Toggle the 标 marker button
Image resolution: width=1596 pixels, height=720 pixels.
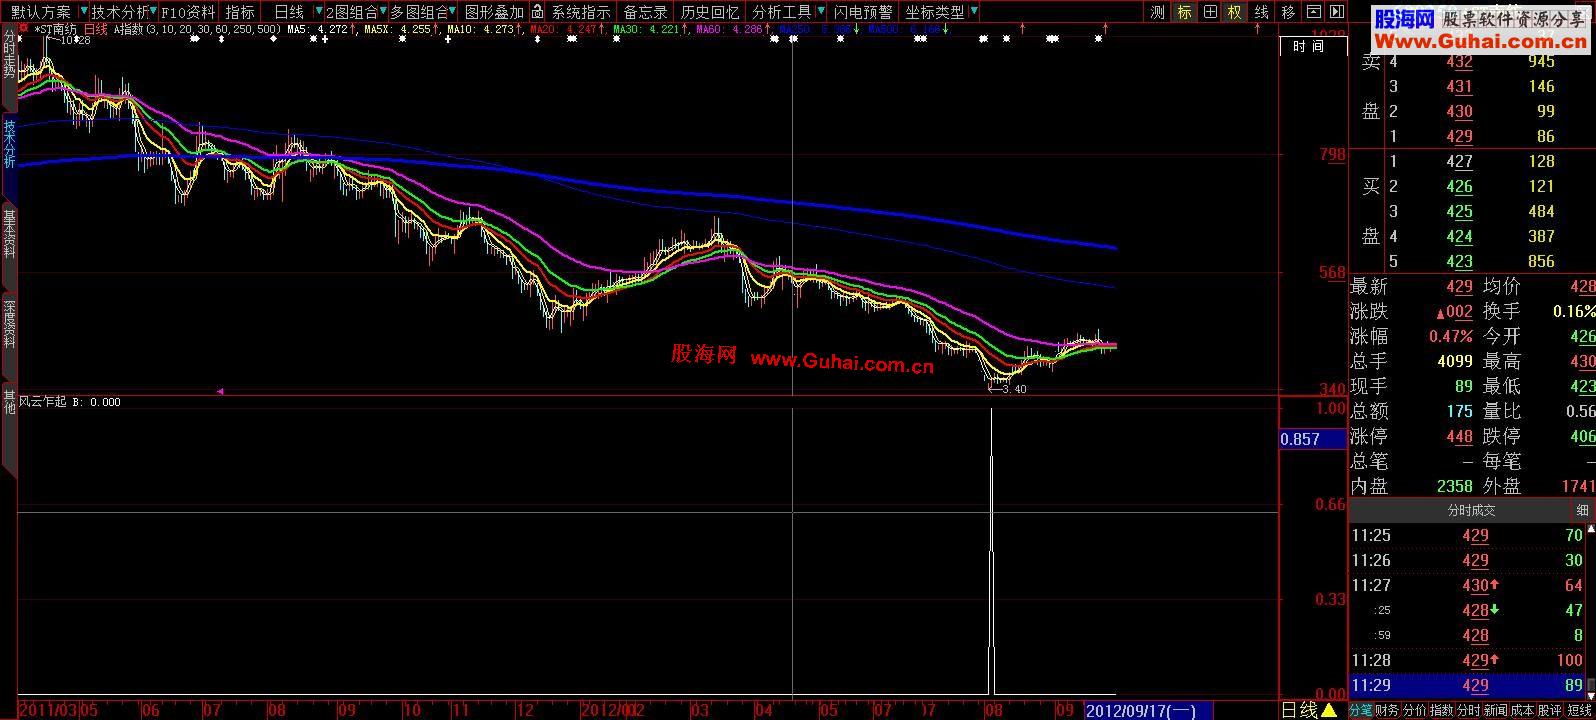click(x=1184, y=12)
